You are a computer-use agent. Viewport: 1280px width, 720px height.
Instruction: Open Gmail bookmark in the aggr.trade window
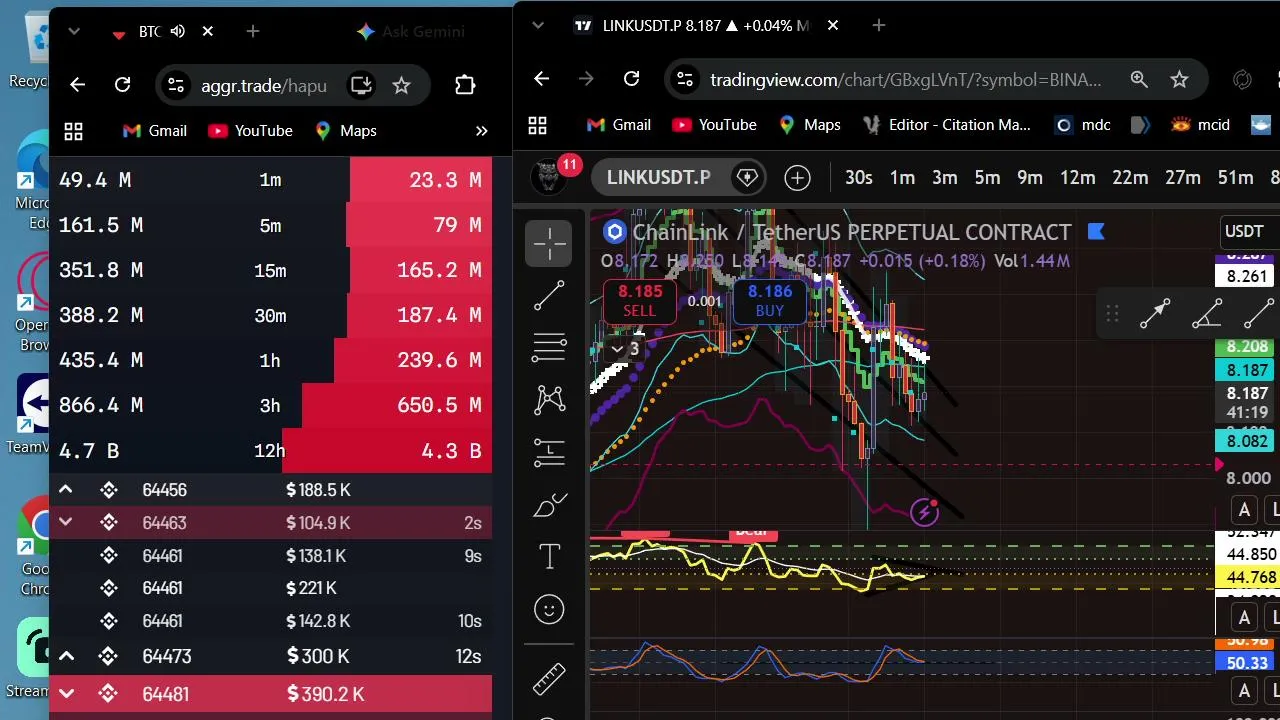coord(154,131)
